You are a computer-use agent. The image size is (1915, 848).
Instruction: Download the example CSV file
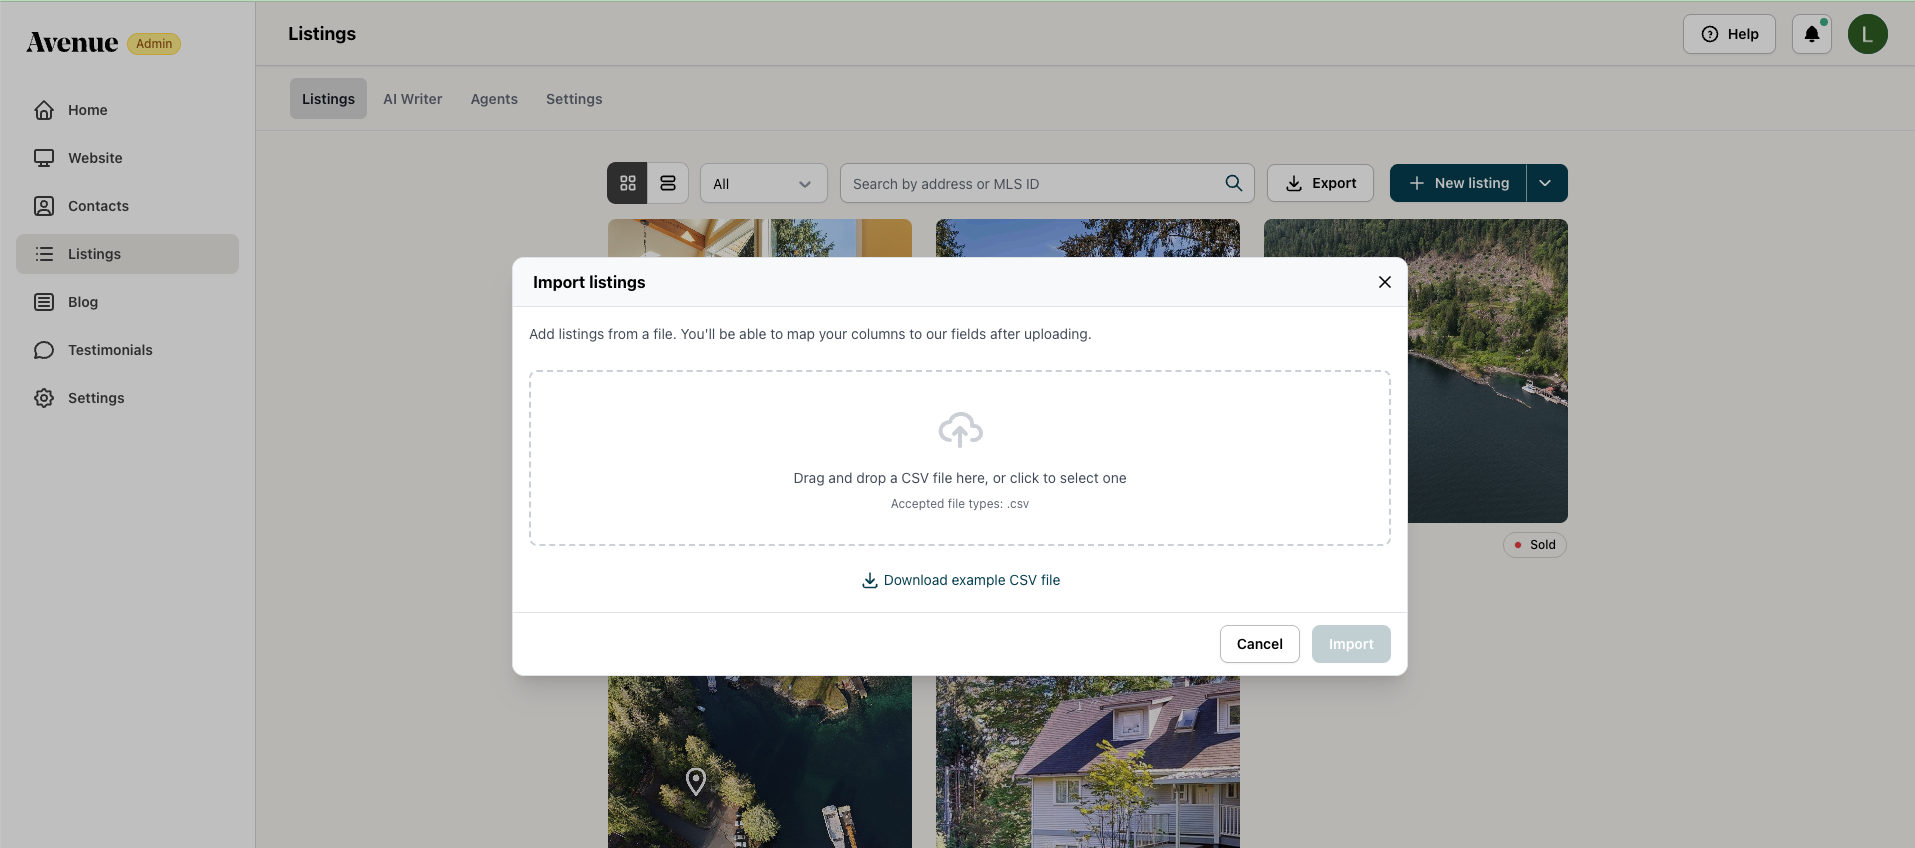click(961, 580)
